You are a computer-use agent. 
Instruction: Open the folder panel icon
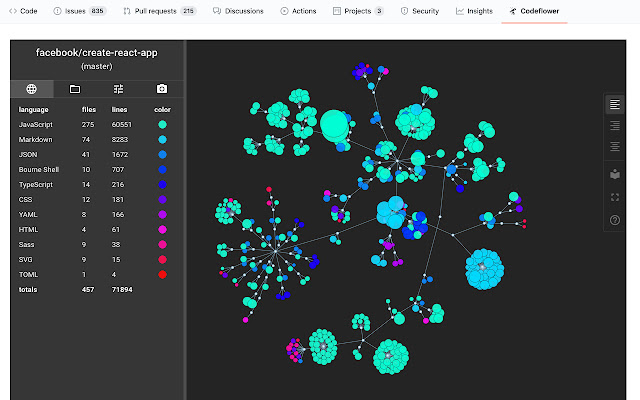coord(75,89)
